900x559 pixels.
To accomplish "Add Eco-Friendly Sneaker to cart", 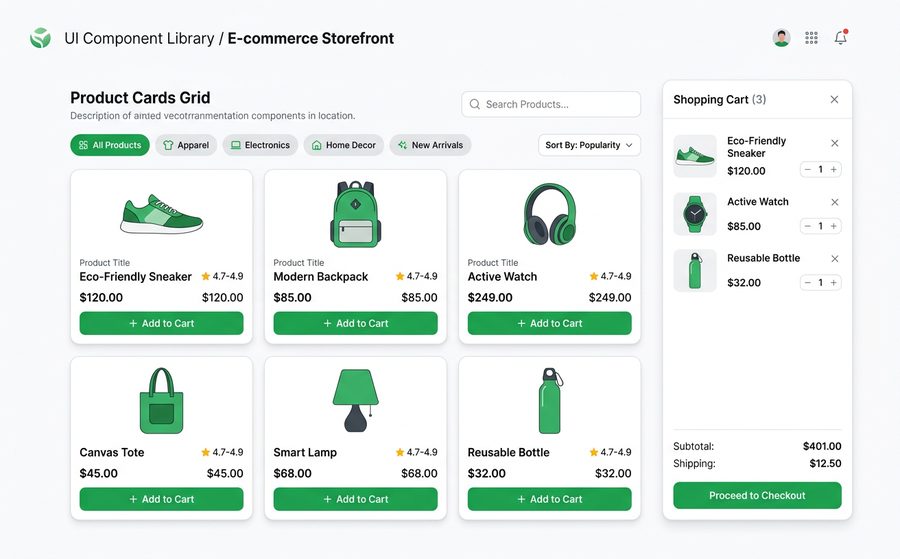I will 161,323.
